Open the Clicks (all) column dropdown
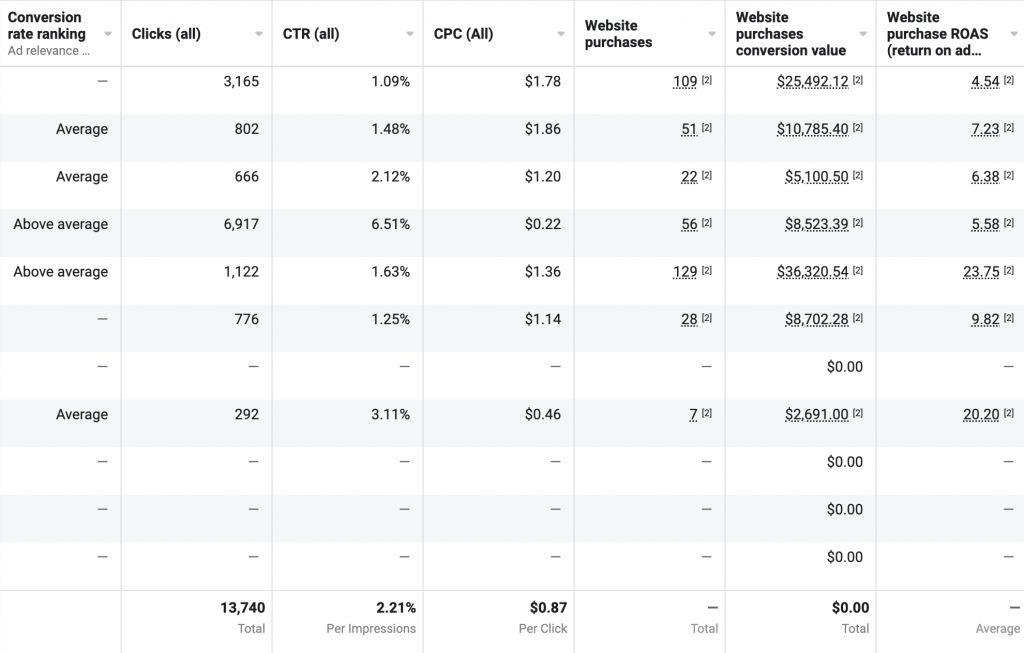 click(x=260, y=32)
